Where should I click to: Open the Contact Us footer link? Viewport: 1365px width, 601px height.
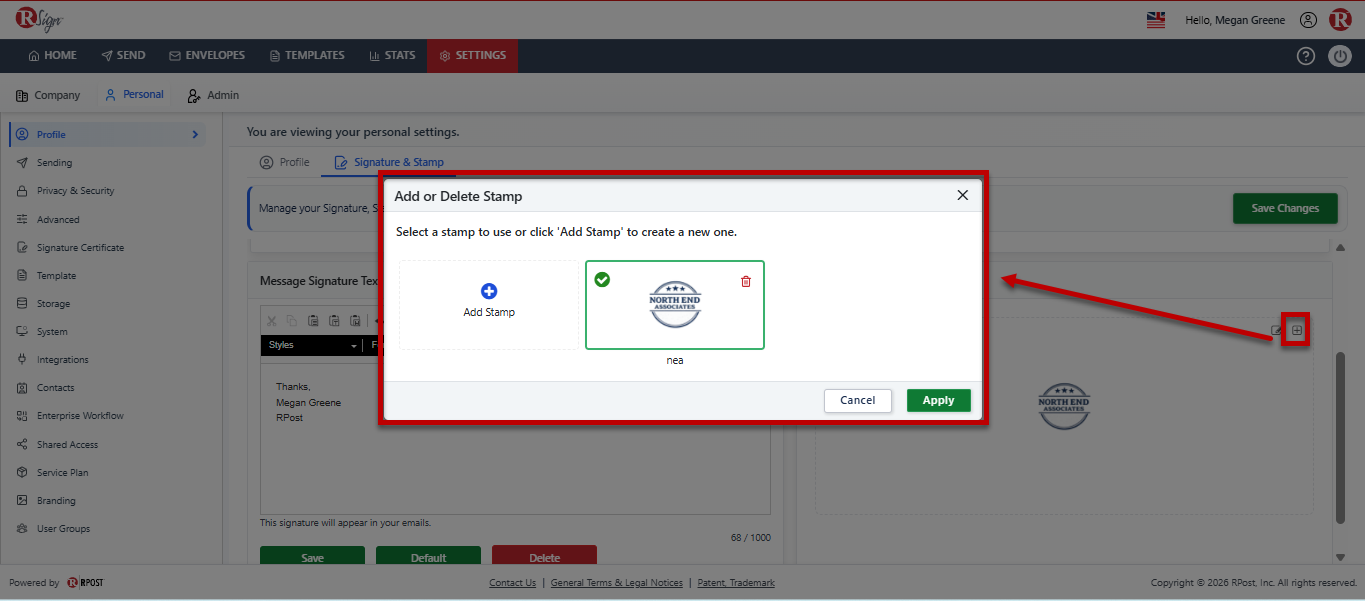pyautogui.click(x=512, y=583)
